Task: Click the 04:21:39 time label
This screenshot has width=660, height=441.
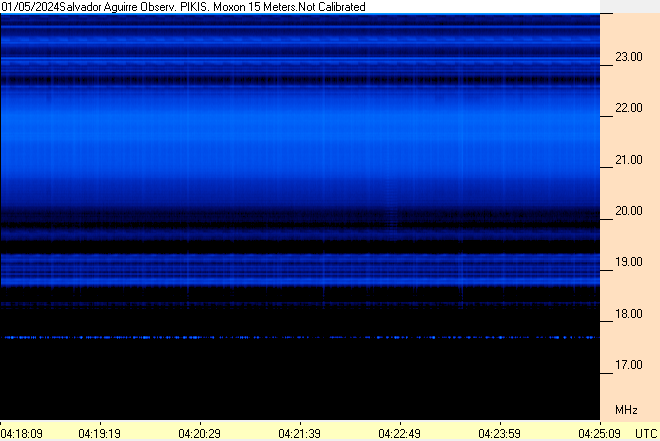Action: [300, 433]
